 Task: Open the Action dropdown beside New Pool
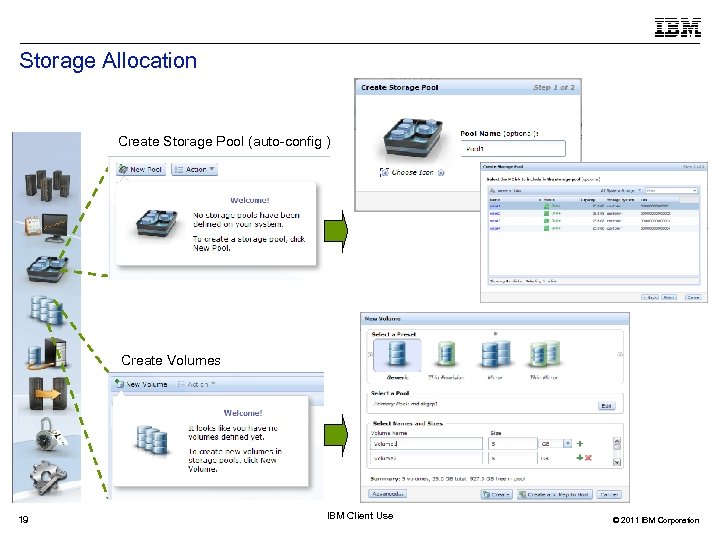point(194,169)
